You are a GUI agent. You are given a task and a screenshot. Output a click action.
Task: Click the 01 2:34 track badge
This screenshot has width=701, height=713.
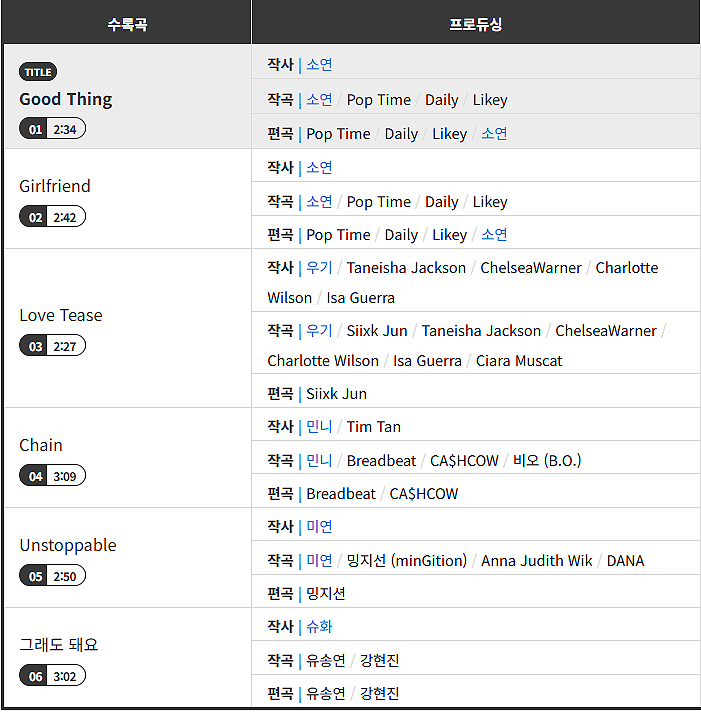point(52,129)
